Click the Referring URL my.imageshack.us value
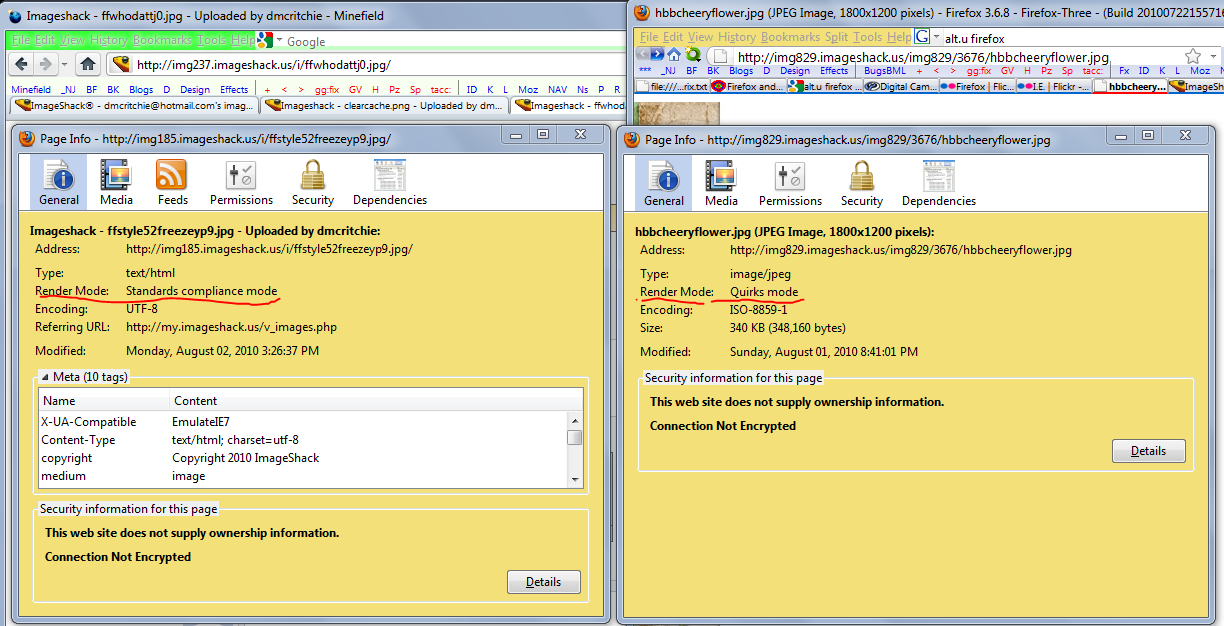 (231, 327)
